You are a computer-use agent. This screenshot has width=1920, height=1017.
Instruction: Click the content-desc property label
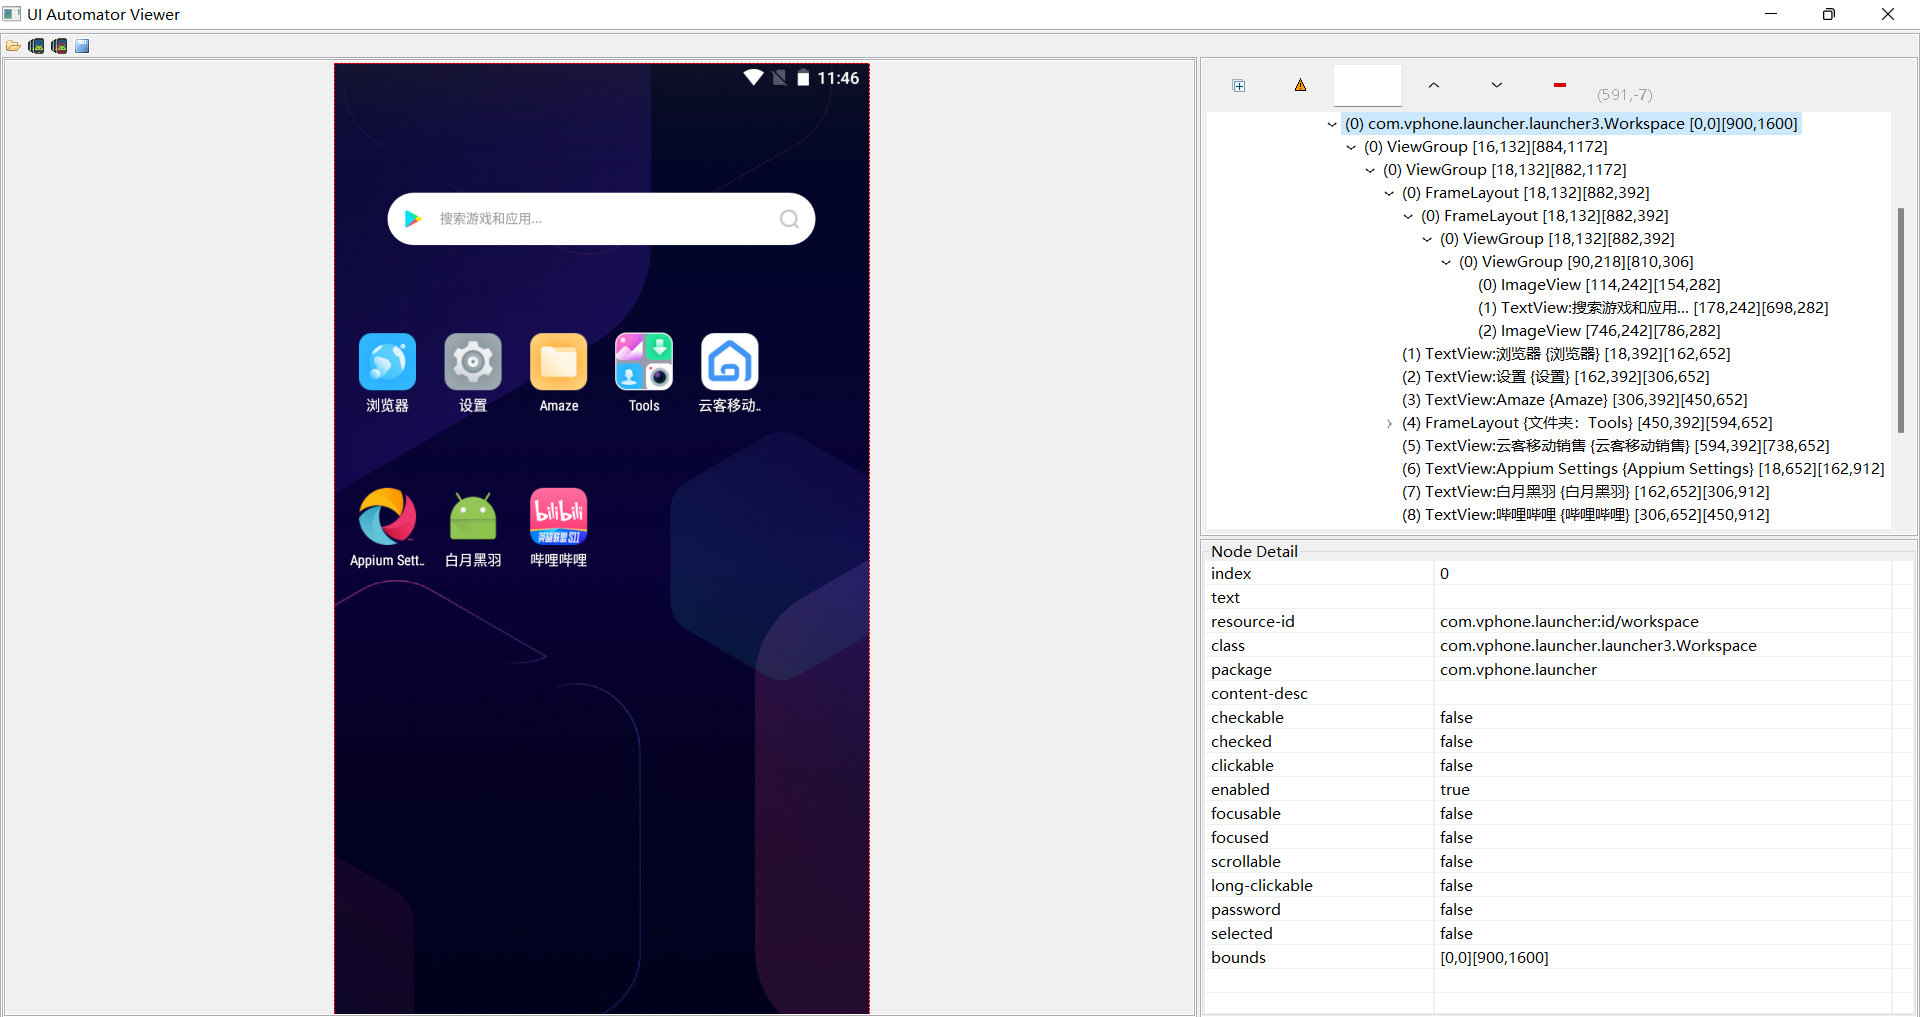(1259, 694)
